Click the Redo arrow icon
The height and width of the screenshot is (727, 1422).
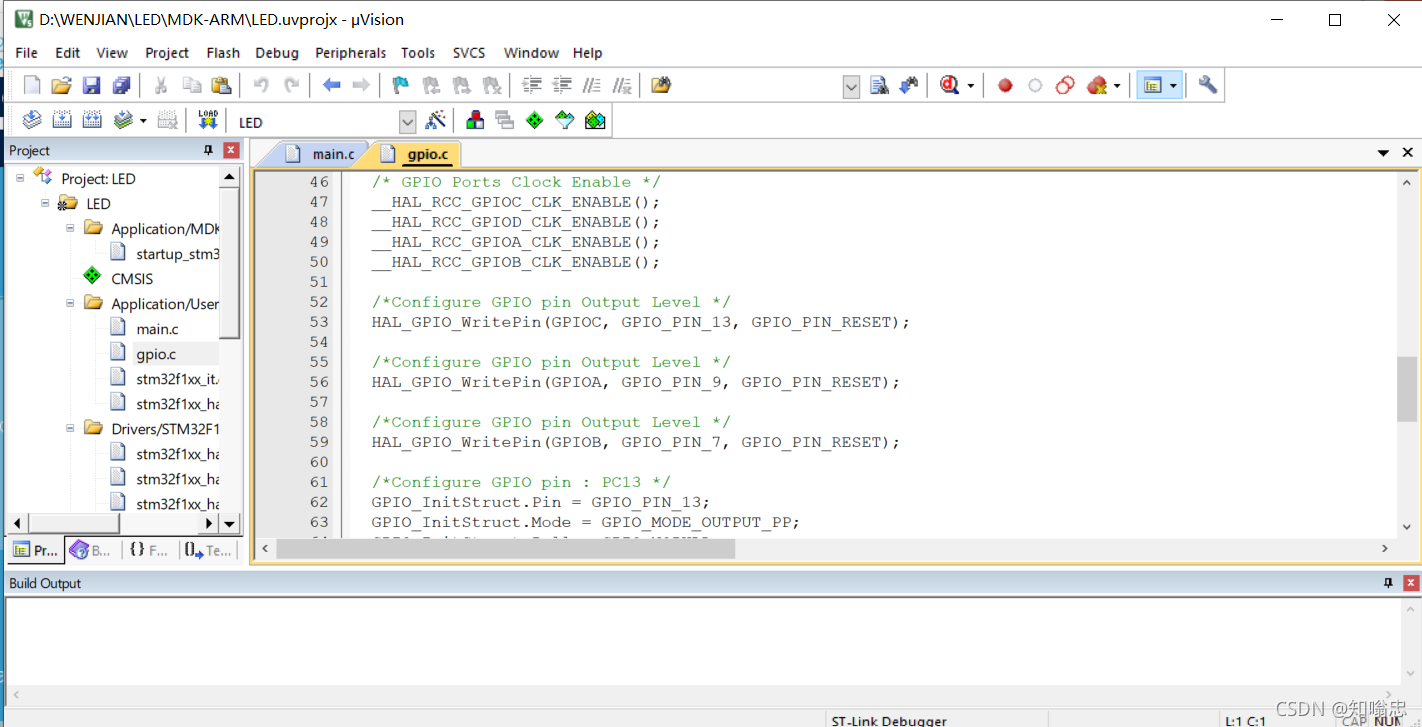tap(291, 85)
